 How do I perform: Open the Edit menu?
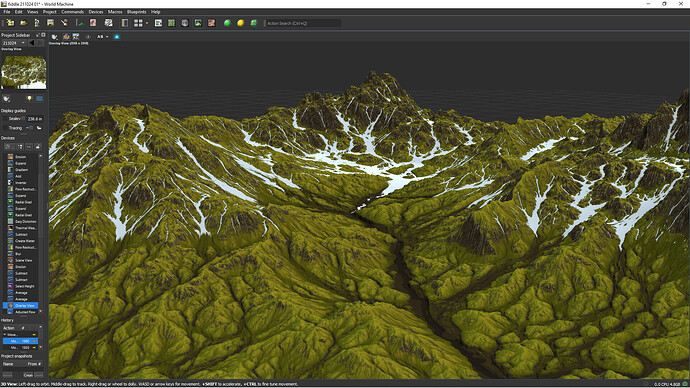pos(18,12)
